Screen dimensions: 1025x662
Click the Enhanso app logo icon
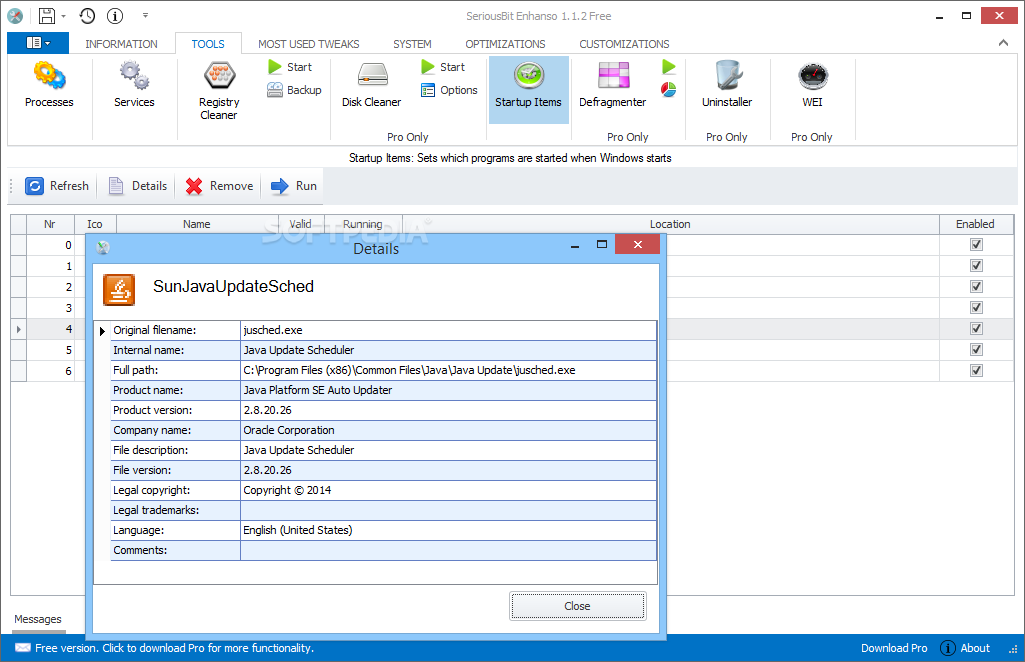point(15,16)
